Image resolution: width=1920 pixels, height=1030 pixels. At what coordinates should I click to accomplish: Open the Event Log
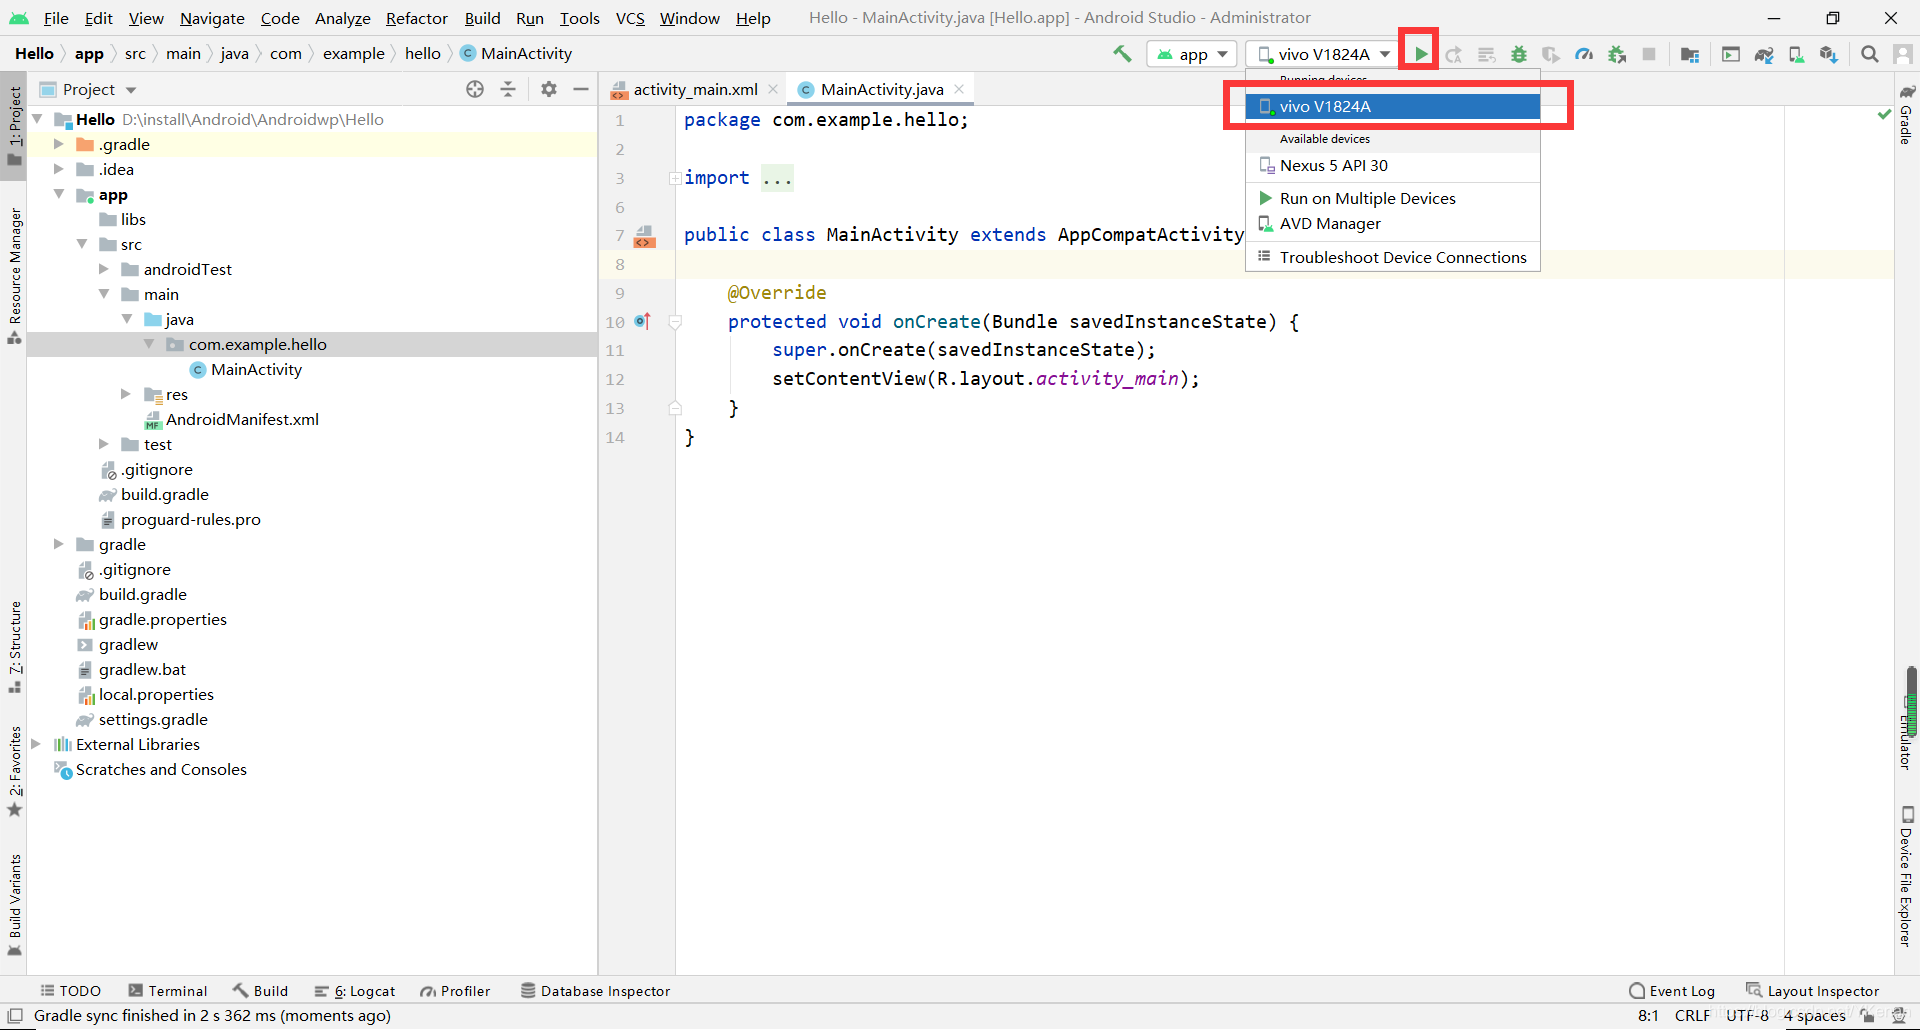(x=1672, y=991)
